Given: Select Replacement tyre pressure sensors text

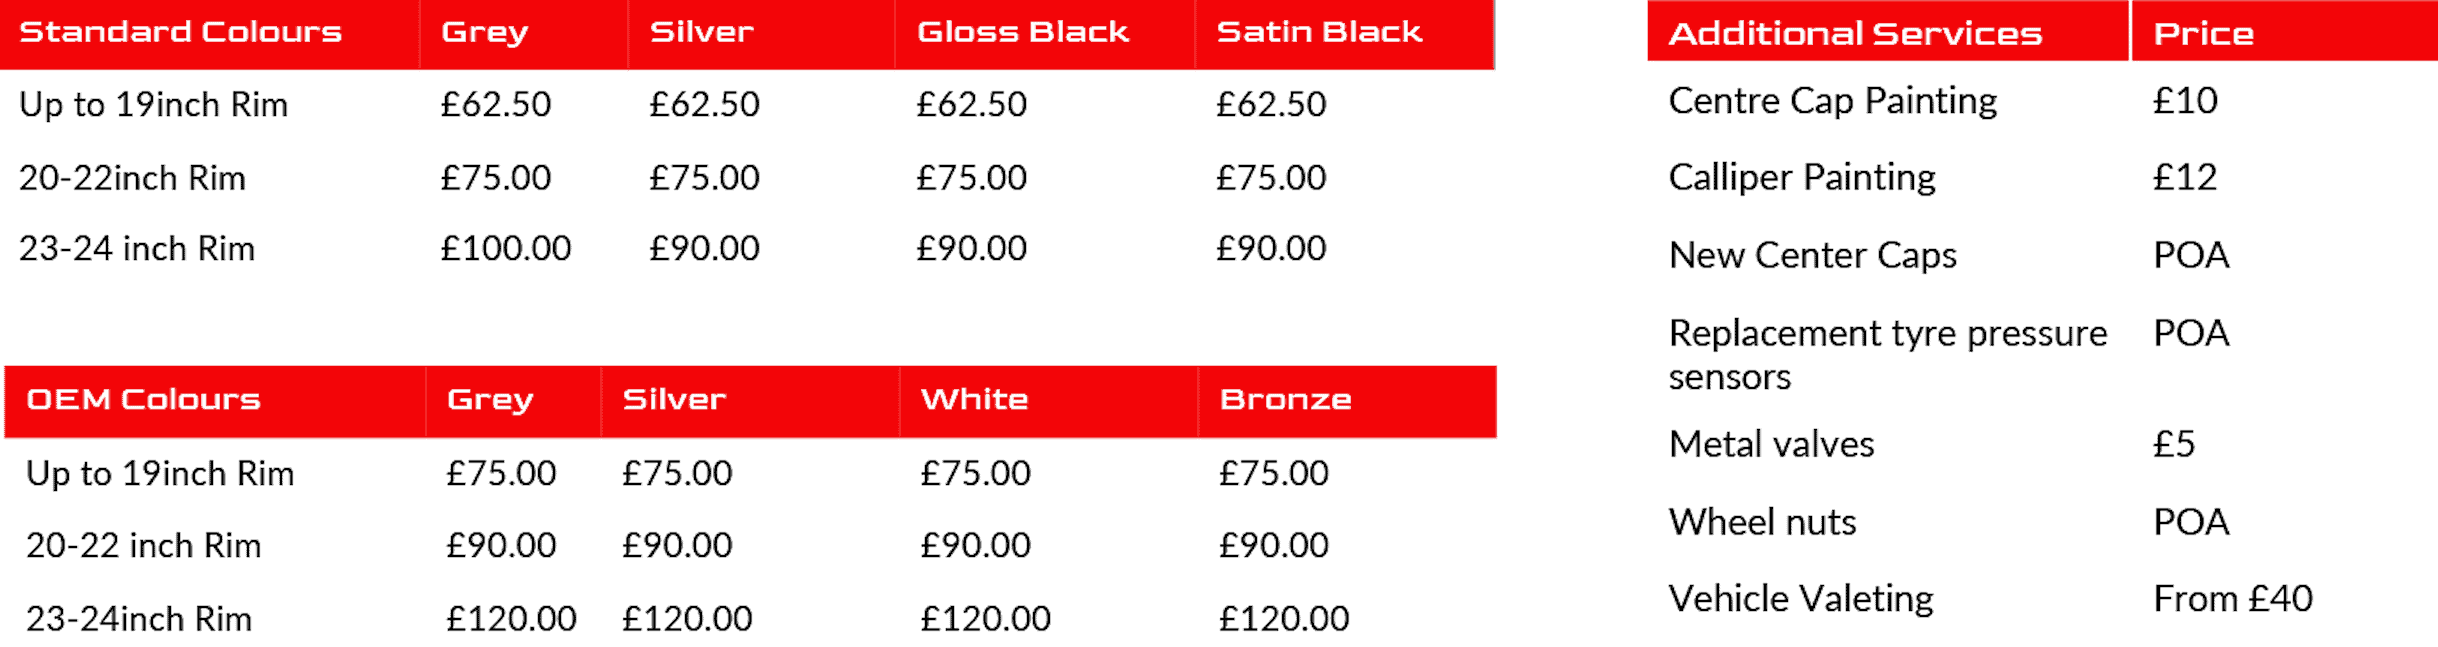Looking at the screenshot, I should point(1888,354).
